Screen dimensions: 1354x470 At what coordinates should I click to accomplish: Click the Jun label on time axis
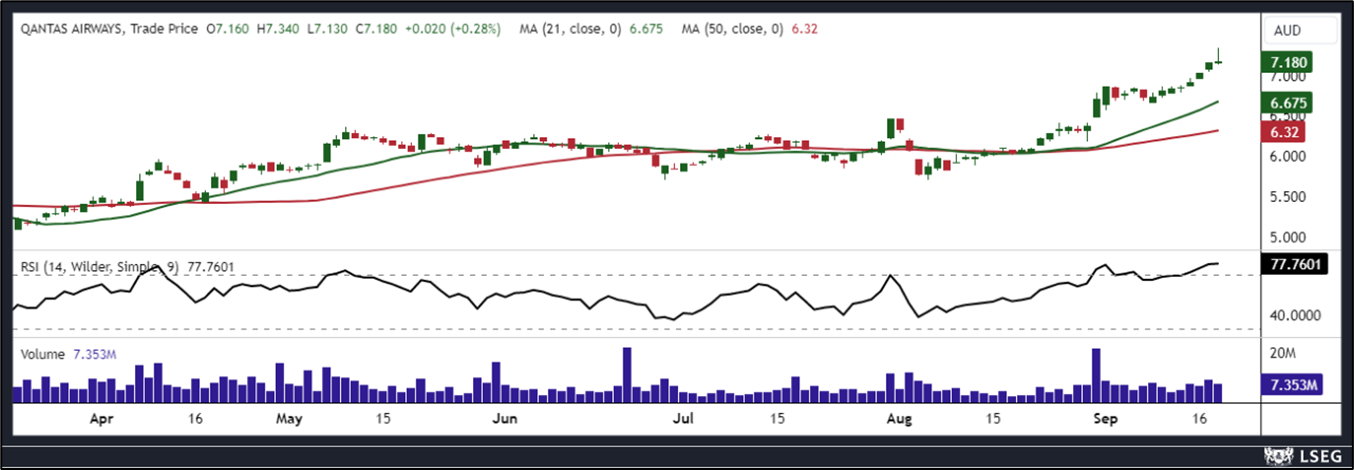coord(507,417)
